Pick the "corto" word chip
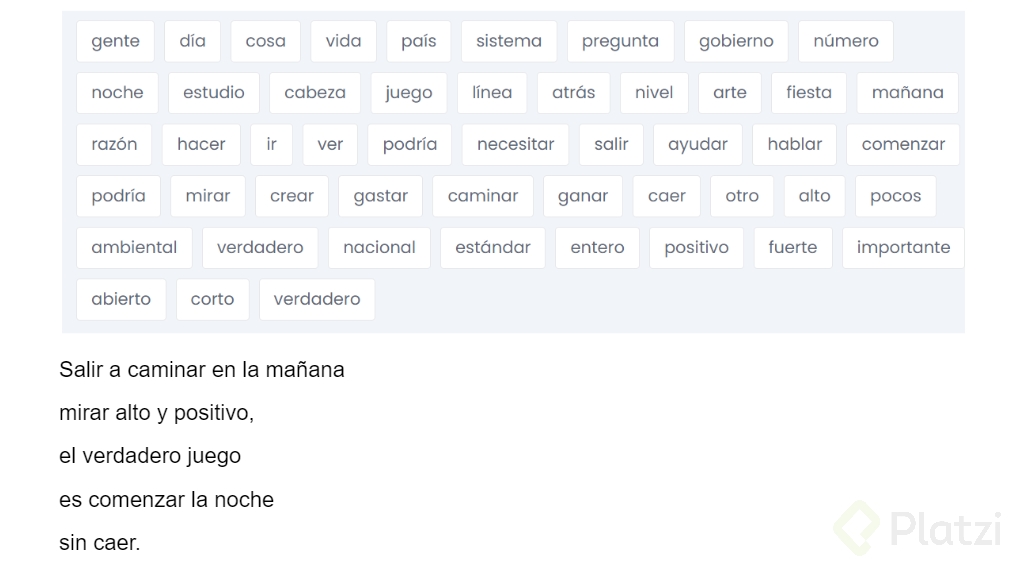The height and width of the screenshot is (562, 1012). tap(212, 299)
